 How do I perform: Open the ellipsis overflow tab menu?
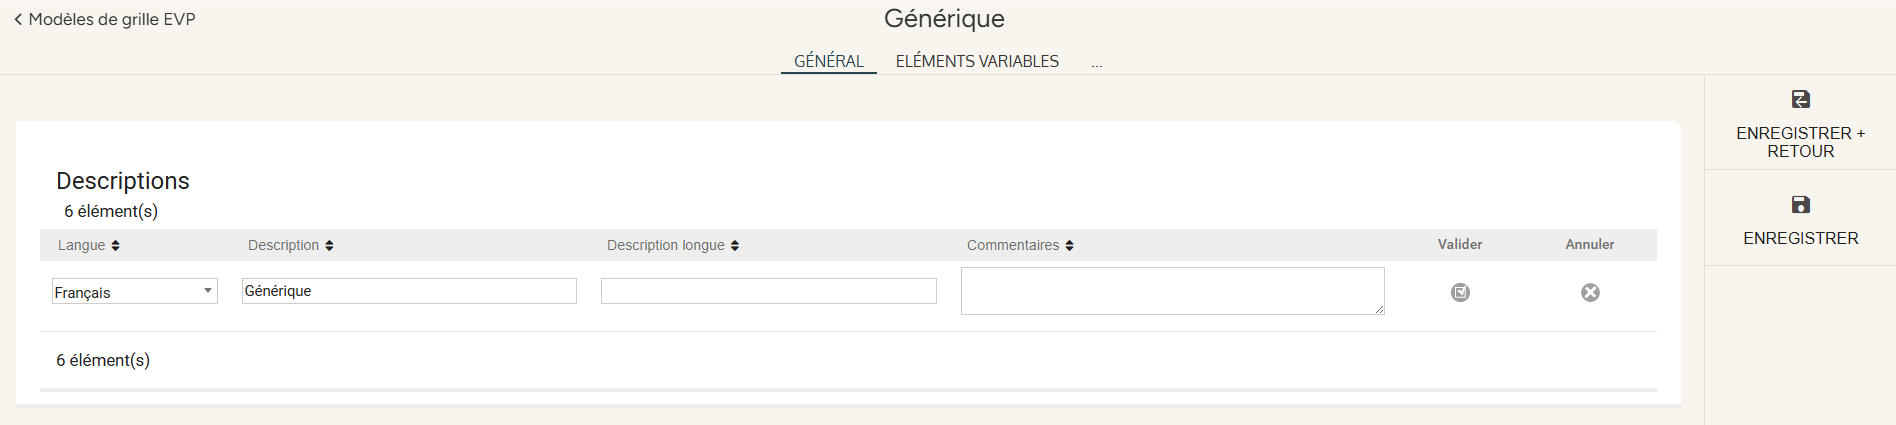click(x=1097, y=63)
